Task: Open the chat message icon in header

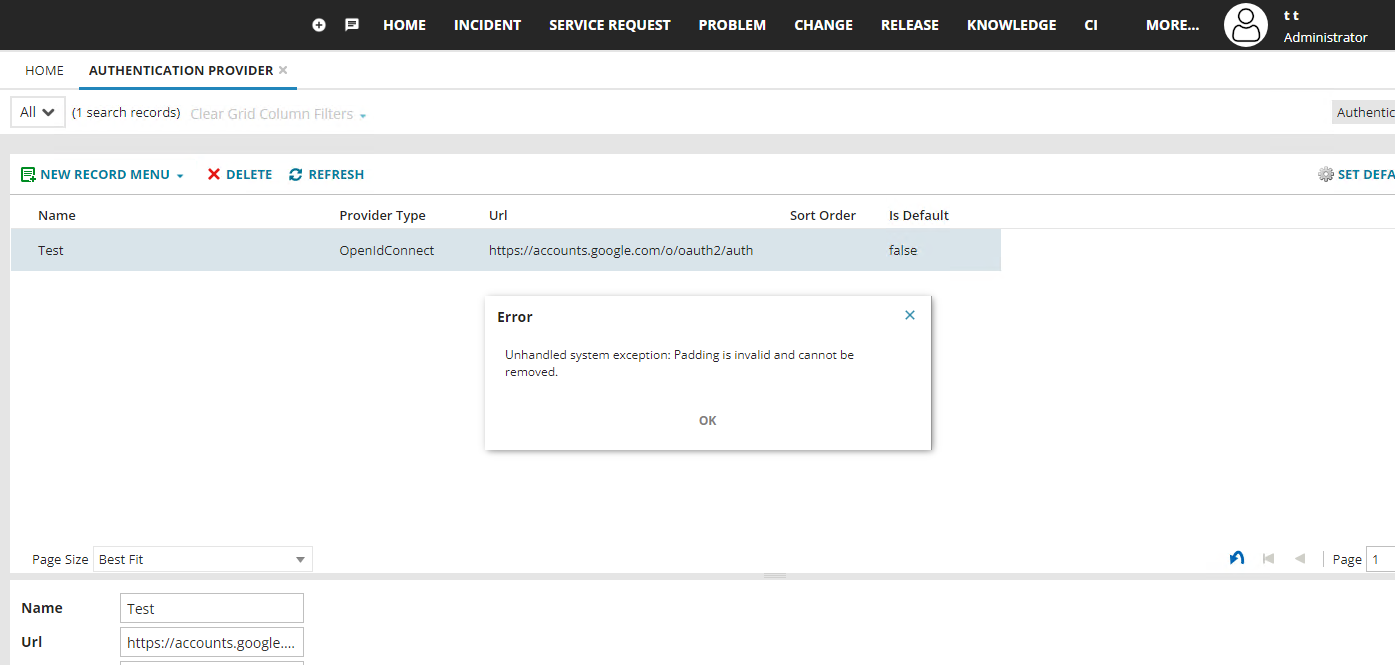Action: pos(352,25)
